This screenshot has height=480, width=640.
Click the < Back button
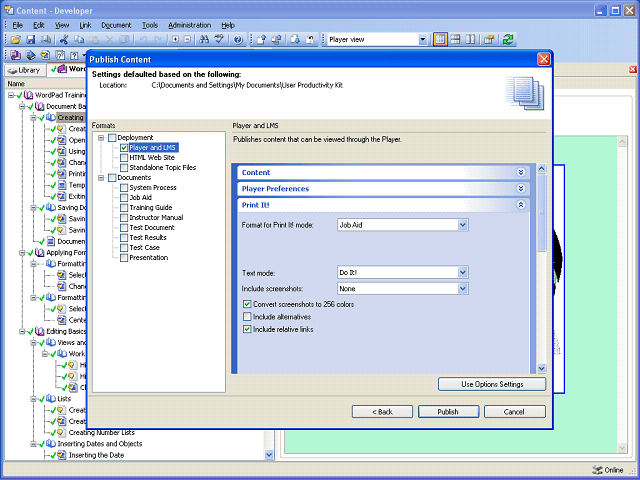coord(382,412)
